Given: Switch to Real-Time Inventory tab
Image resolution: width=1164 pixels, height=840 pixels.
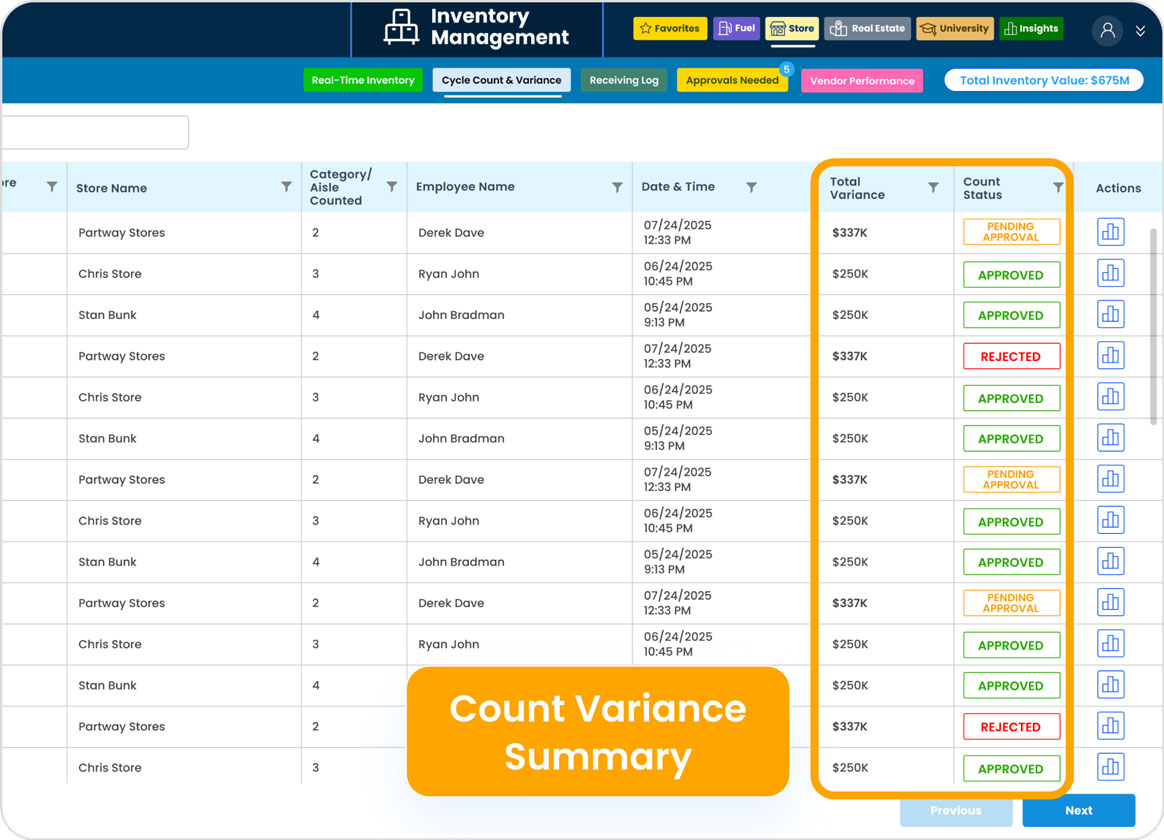Looking at the screenshot, I should (x=363, y=81).
